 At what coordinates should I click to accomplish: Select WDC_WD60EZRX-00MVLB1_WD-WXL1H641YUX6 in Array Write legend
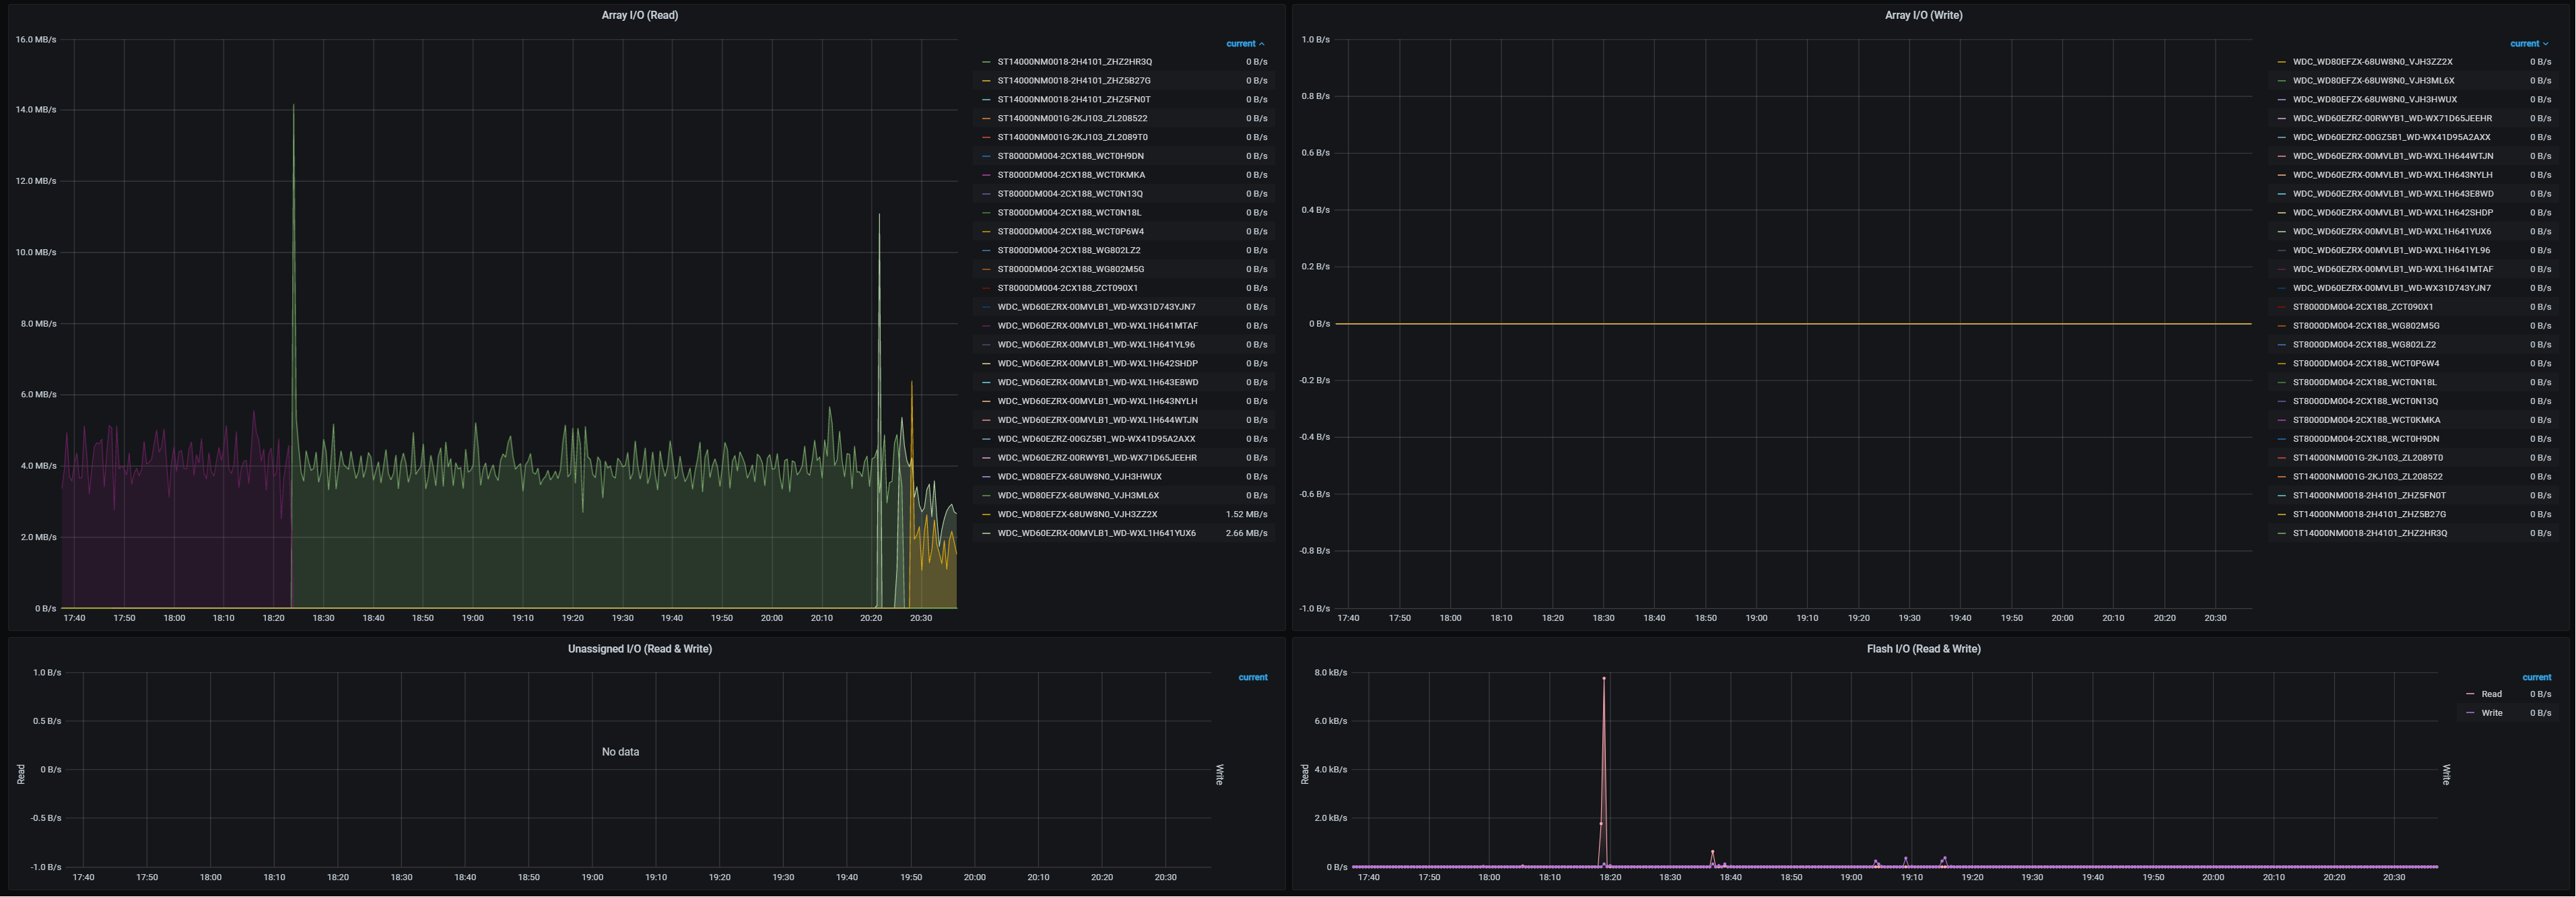coord(2392,232)
